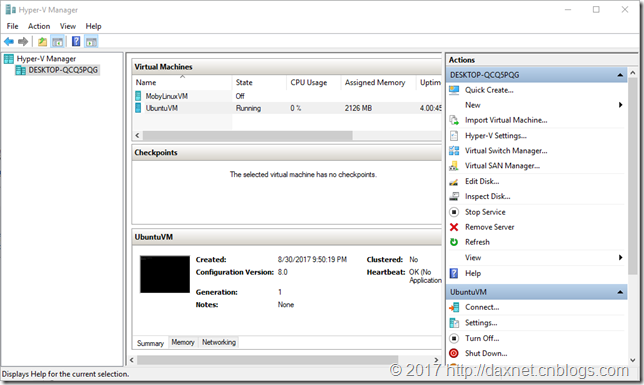Image resolution: width=644 pixels, height=385 pixels.
Task: Open the Action menu
Action: [39, 26]
